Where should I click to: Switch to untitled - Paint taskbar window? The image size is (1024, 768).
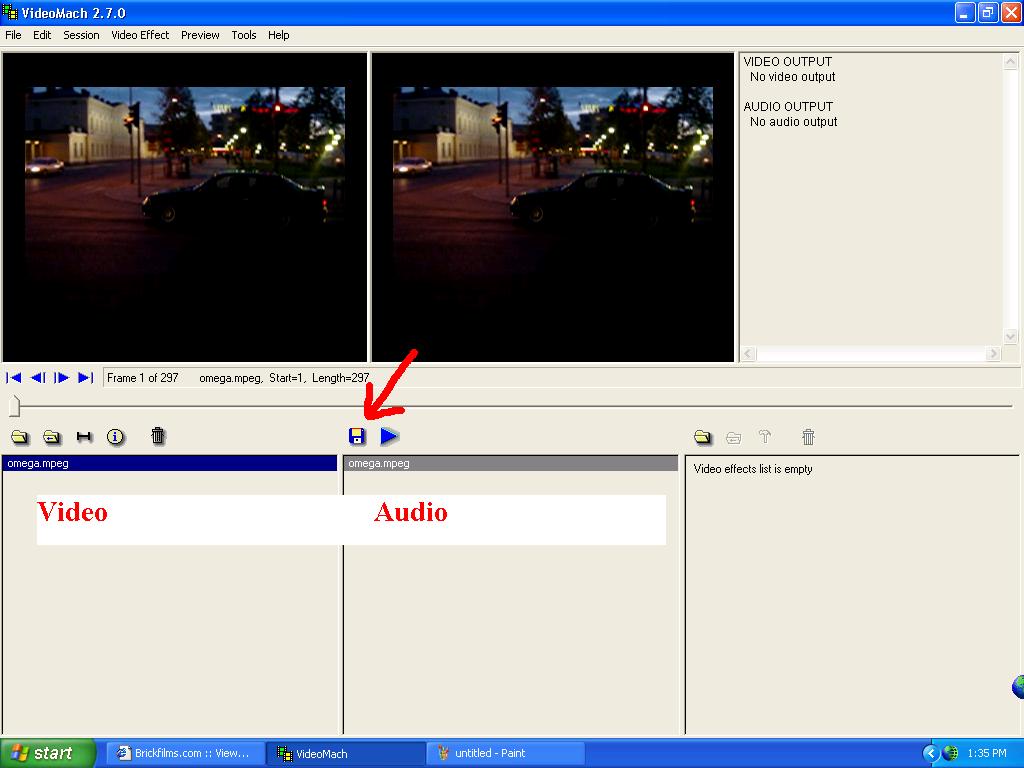point(505,753)
